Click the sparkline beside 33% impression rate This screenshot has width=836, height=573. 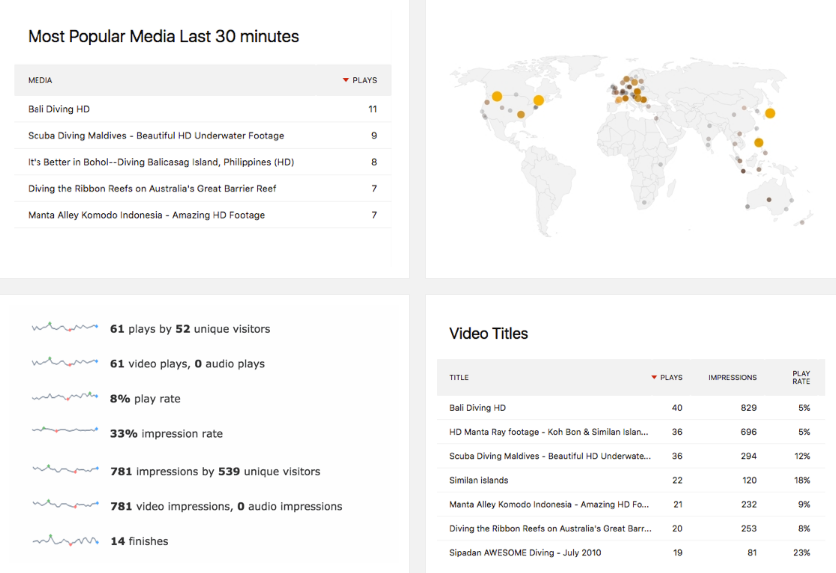click(x=64, y=433)
